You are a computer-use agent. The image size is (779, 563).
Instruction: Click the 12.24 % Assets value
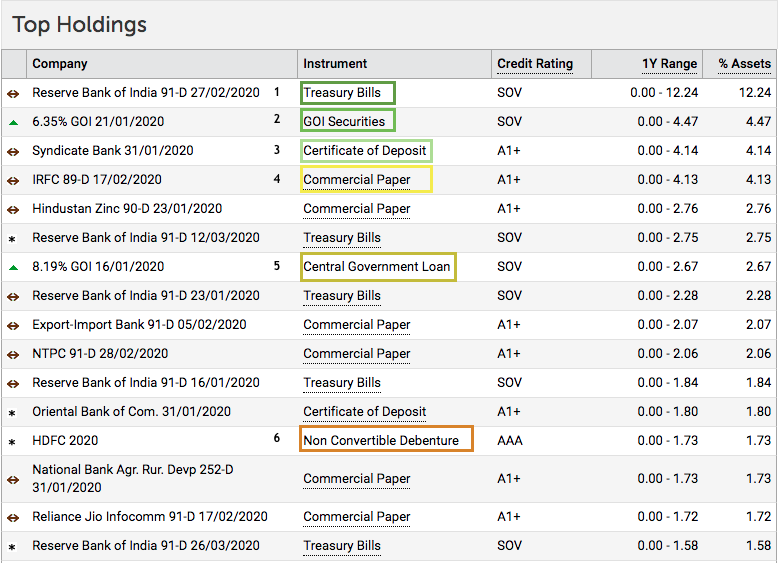pyautogui.click(x=755, y=93)
